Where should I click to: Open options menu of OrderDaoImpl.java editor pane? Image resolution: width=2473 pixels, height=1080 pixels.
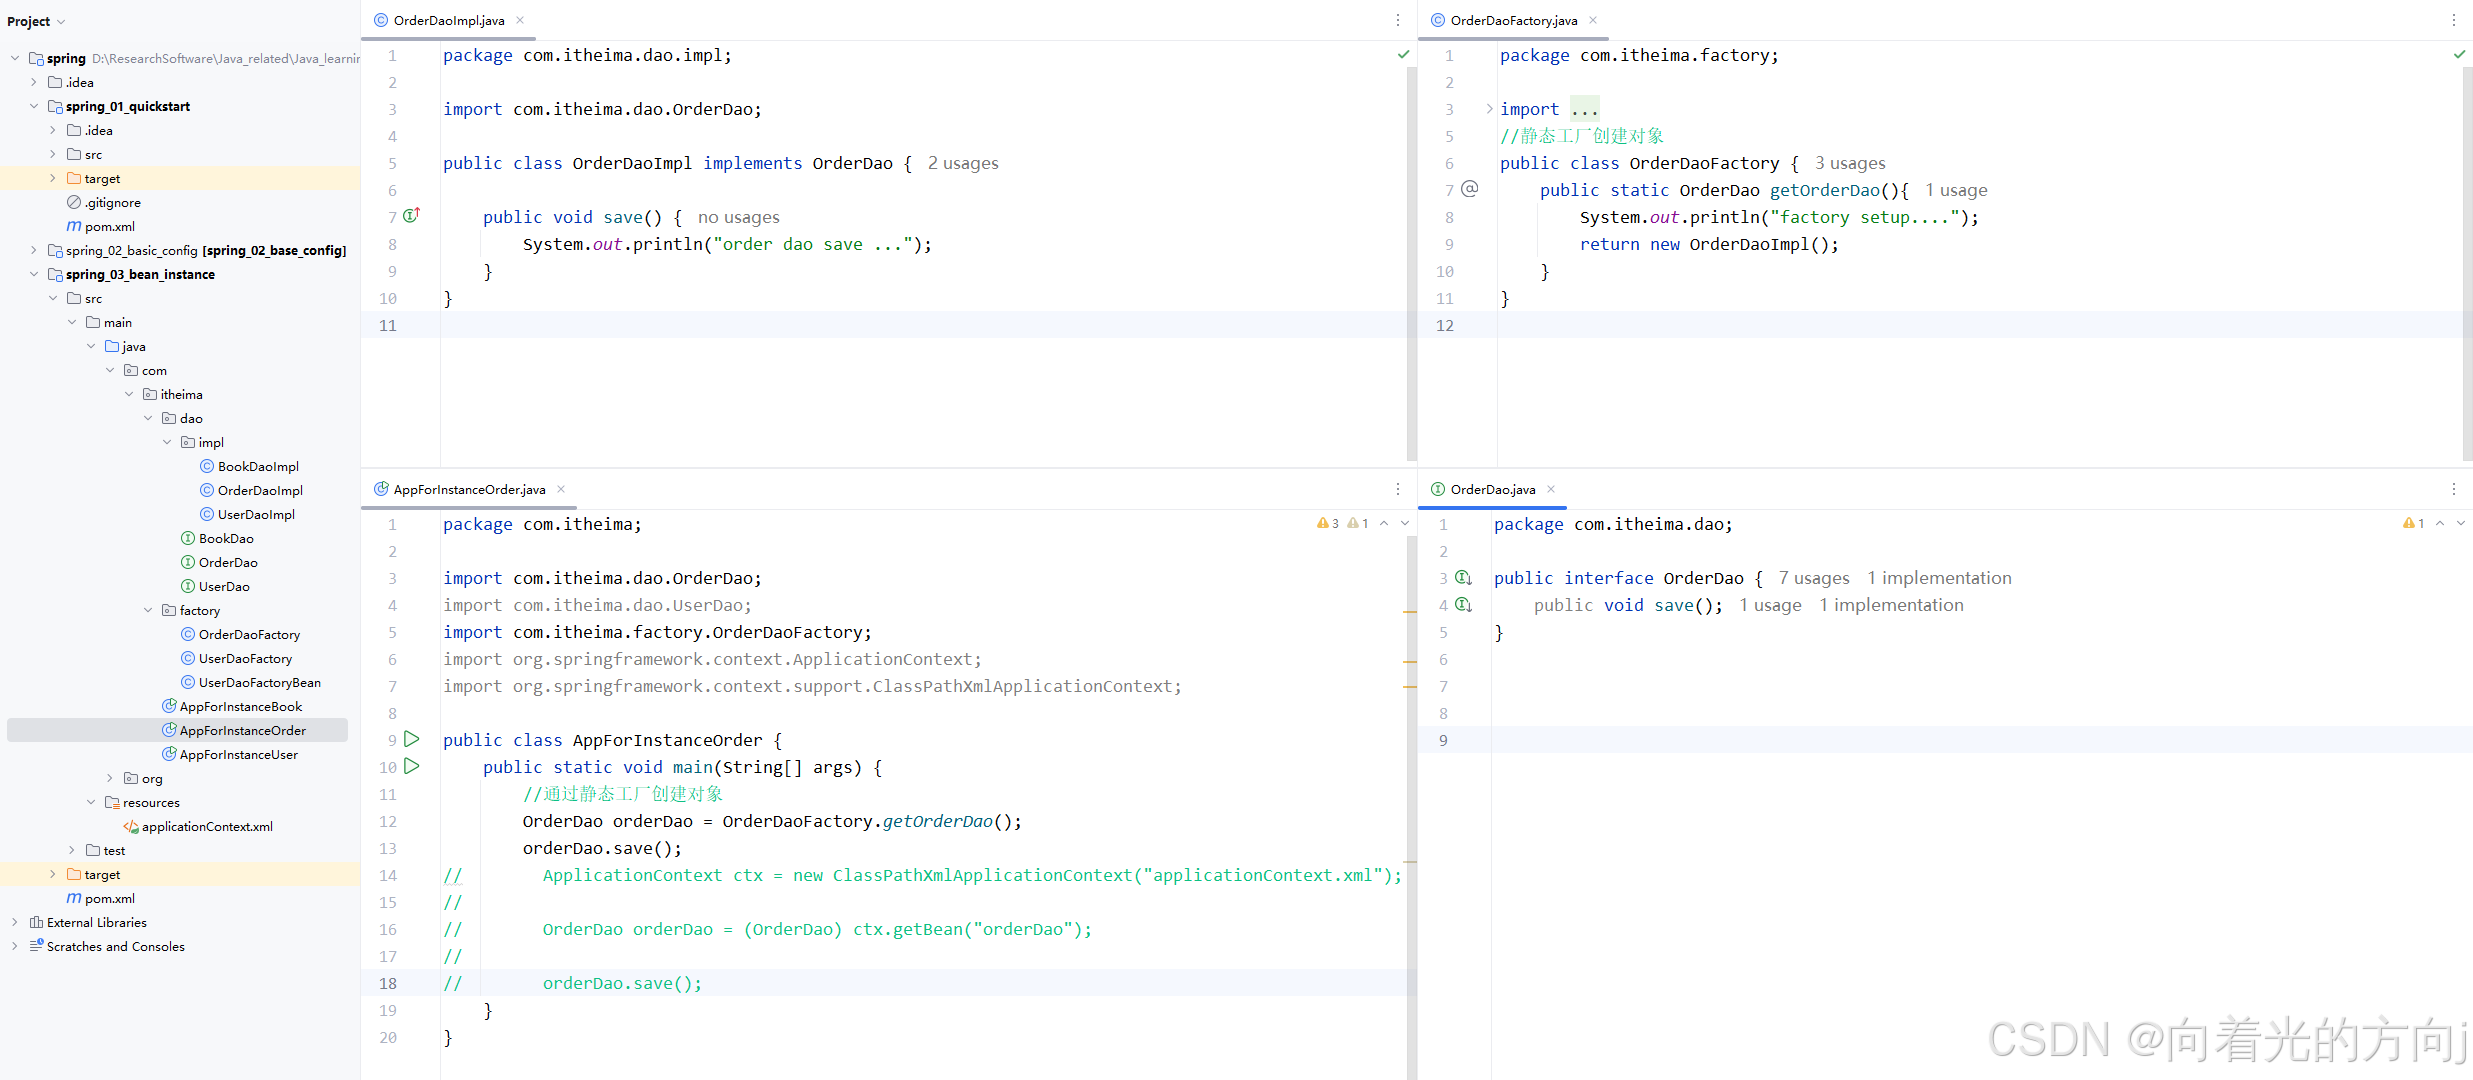click(x=1398, y=20)
